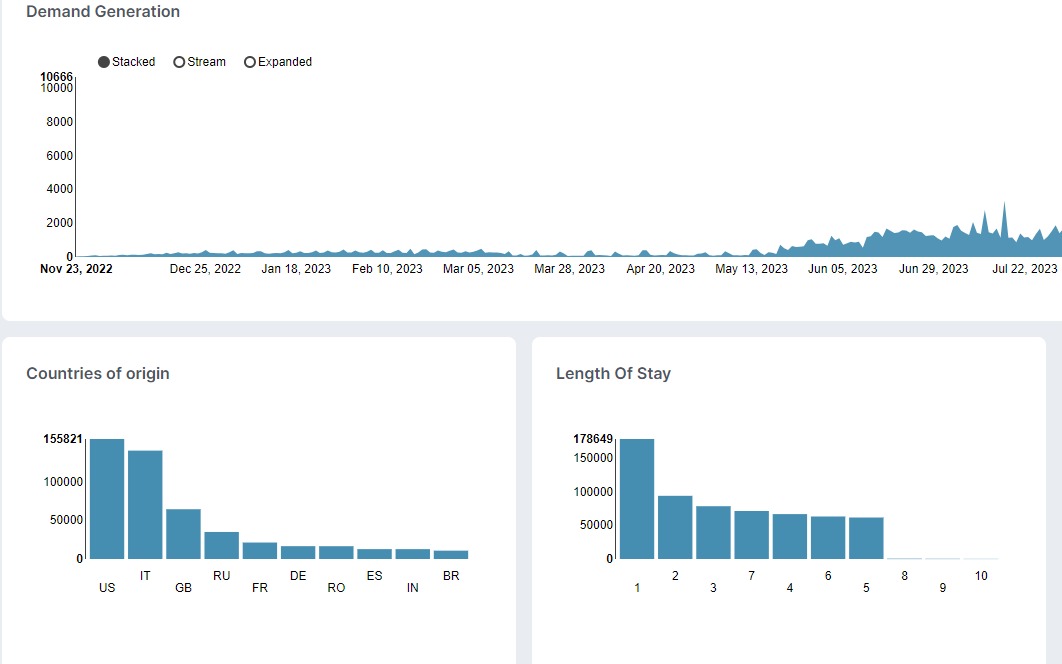Click the Demand Generation heading
This screenshot has height=664, width=1062.
click(103, 12)
